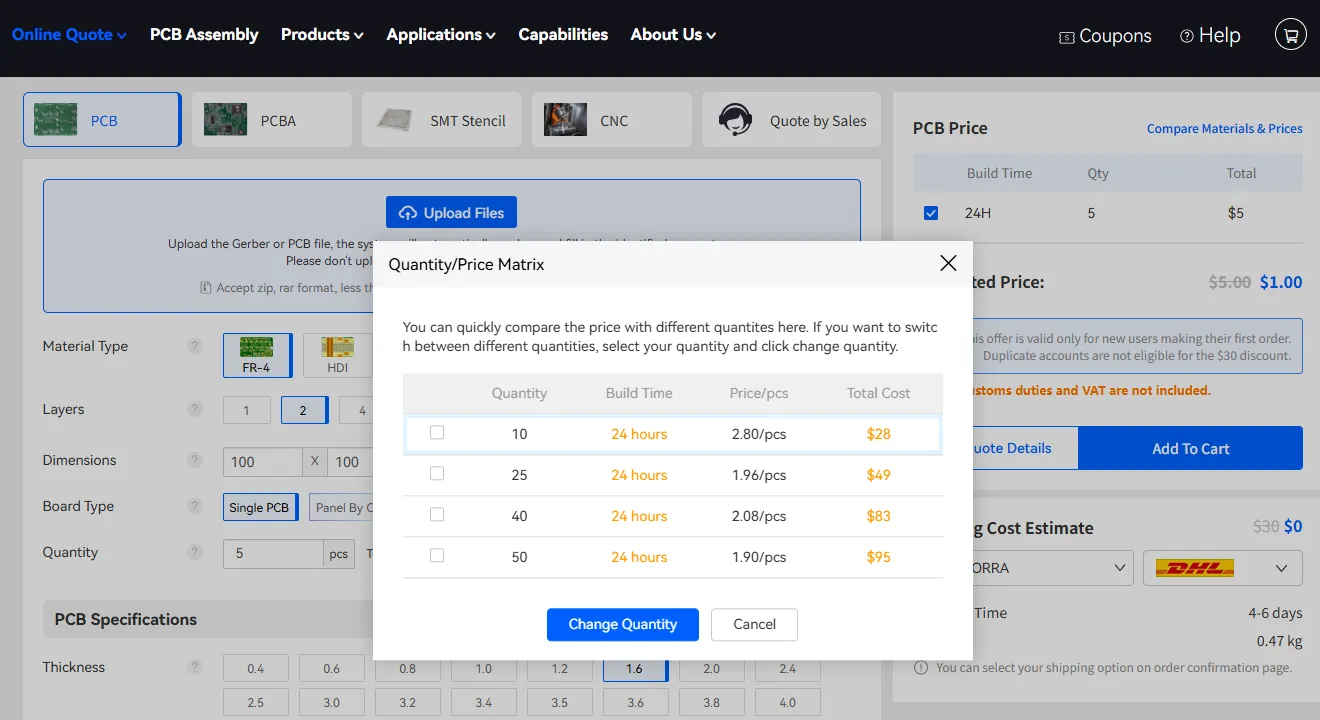Open the Coupons ticket icon
The width and height of the screenshot is (1320, 720).
coord(1067,37)
